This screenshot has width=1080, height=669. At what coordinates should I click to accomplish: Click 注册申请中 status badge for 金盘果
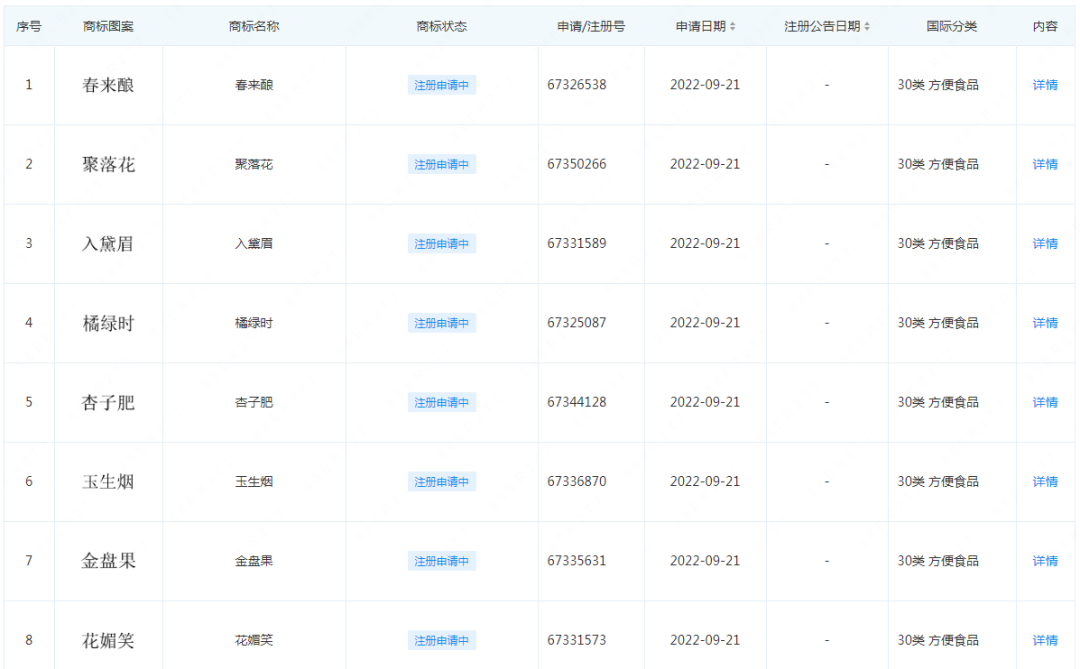point(442,560)
